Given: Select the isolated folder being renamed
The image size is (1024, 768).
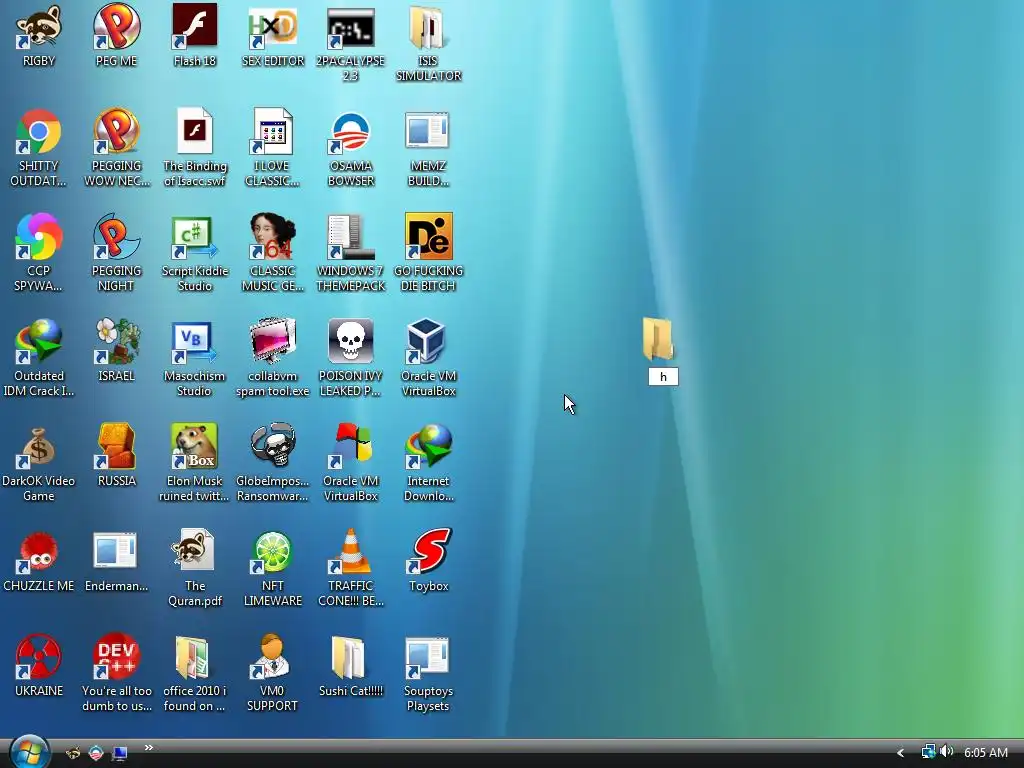Looking at the screenshot, I should (x=658, y=340).
